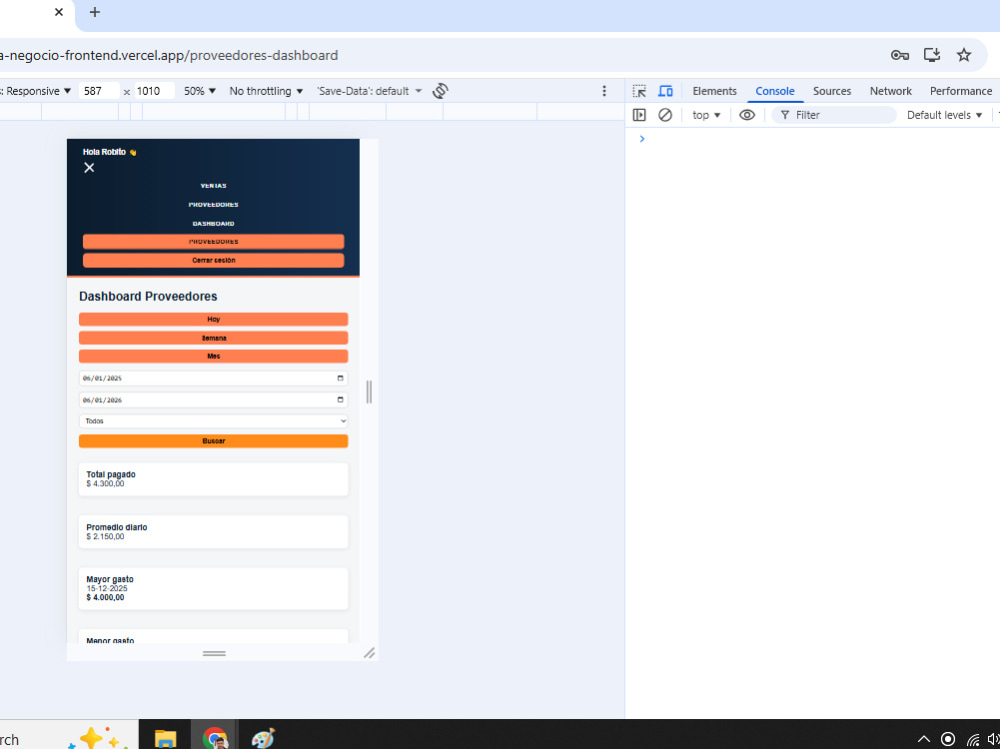Click the clear console icon
The width and height of the screenshot is (1000, 749).
point(665,115)
